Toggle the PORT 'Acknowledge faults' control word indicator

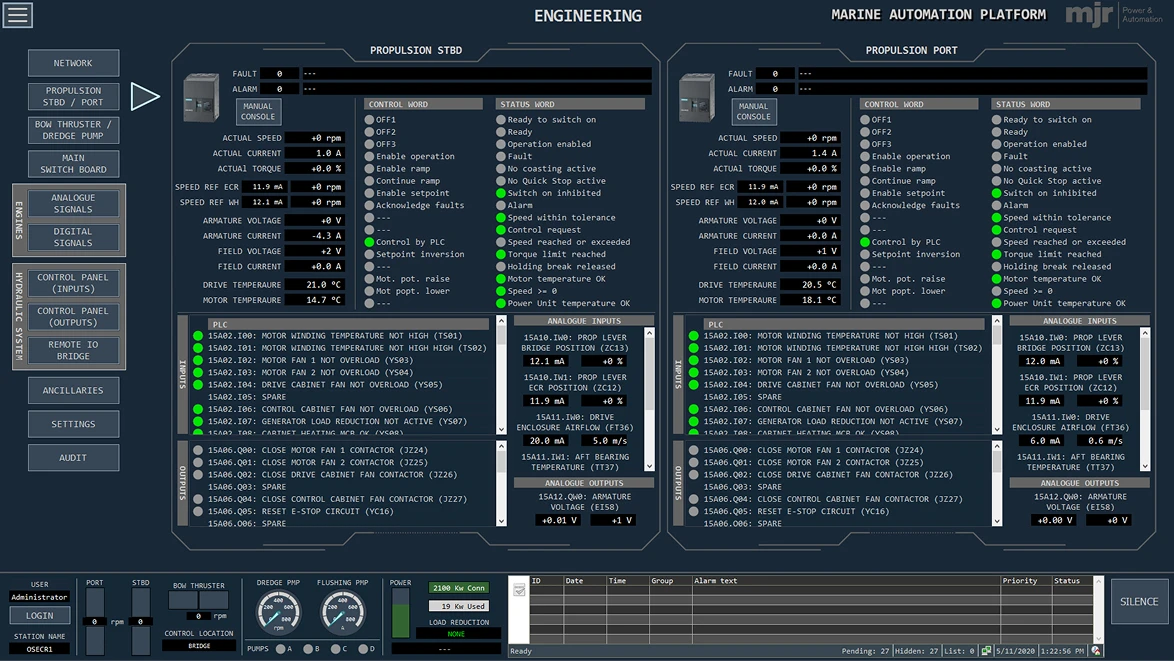(865, 205)
